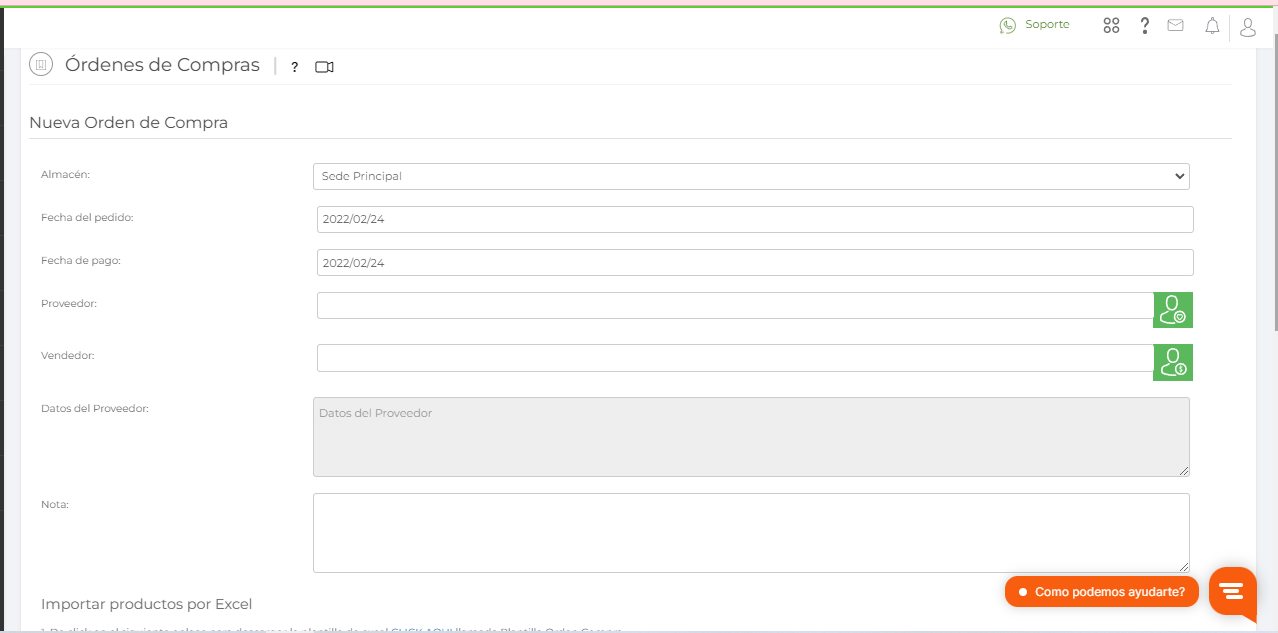
Task: Click the green add-vendor icon beside Vendedor
Action: pos(1172,362)
